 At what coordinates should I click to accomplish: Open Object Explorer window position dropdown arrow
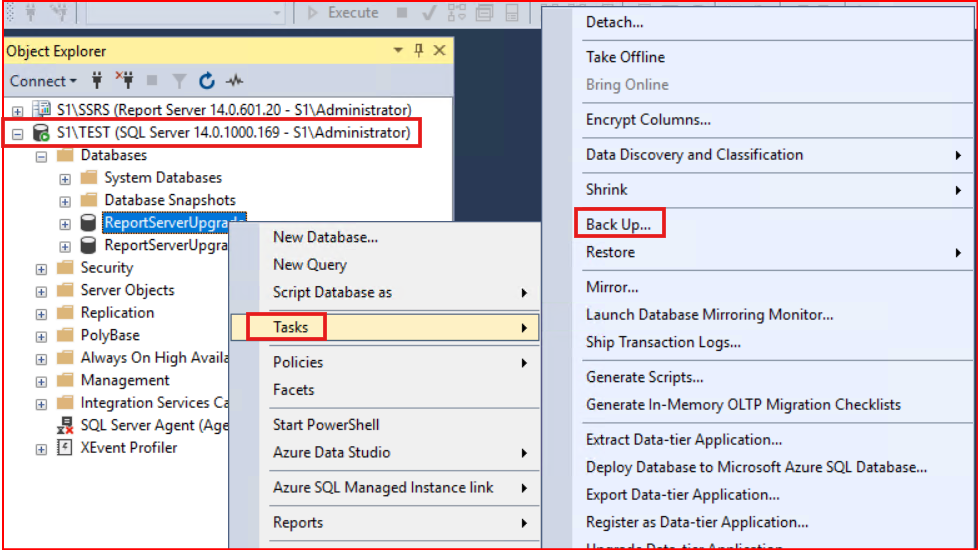tap(398, 51)
